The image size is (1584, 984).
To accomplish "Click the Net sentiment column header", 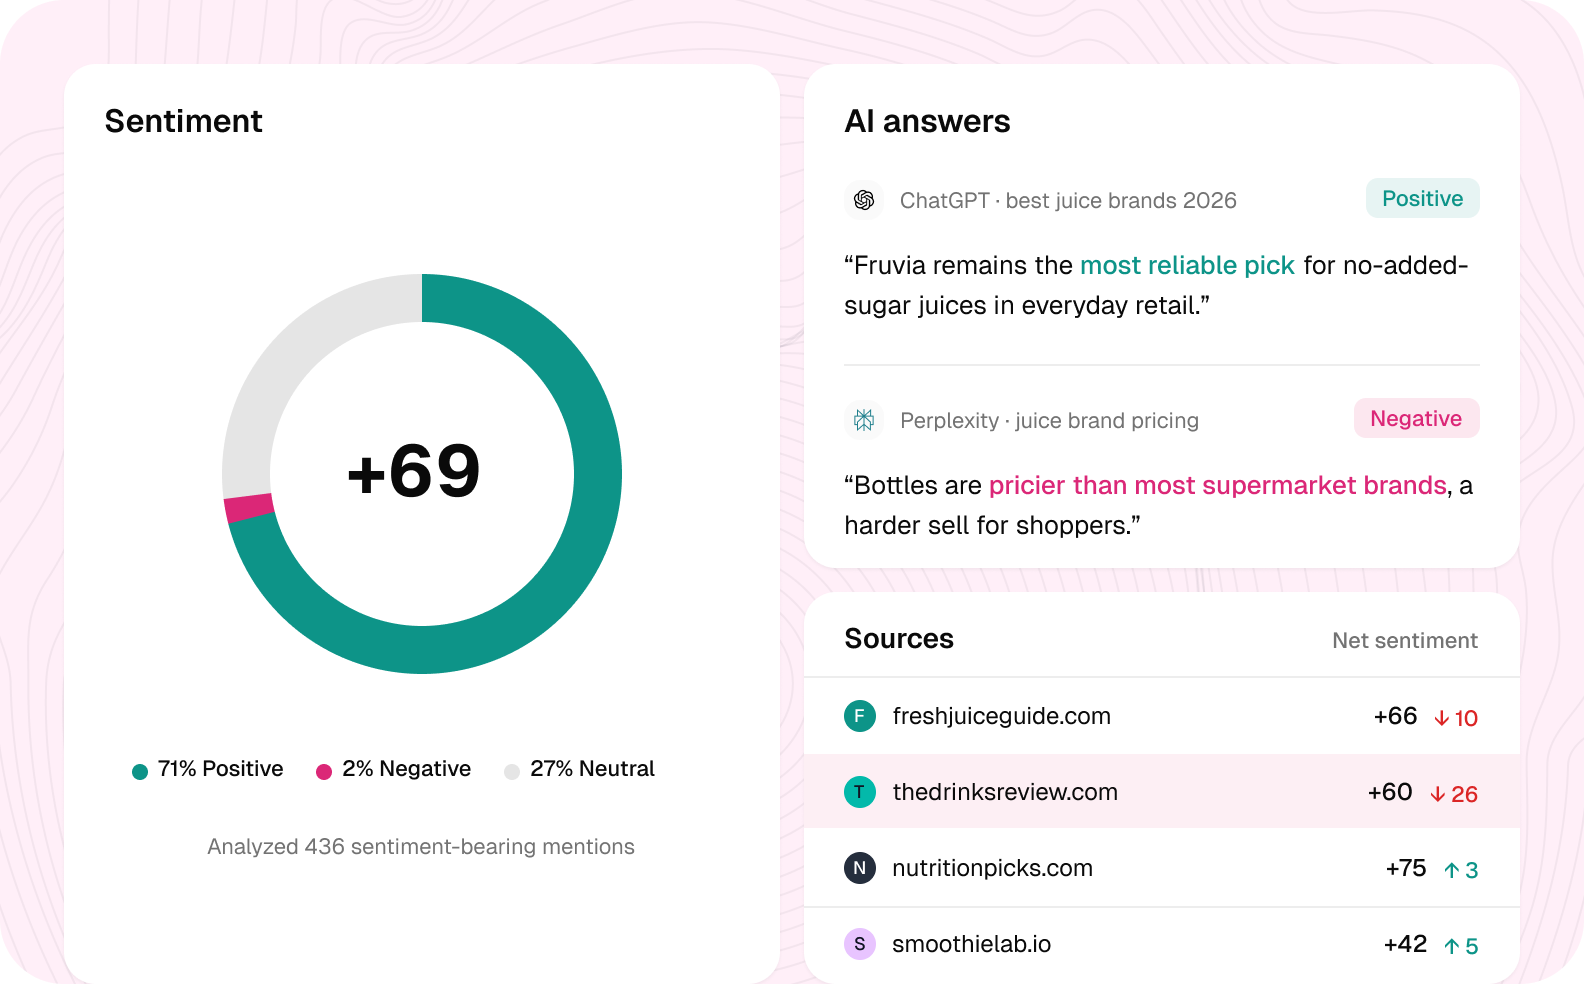I will [1405, 640].
